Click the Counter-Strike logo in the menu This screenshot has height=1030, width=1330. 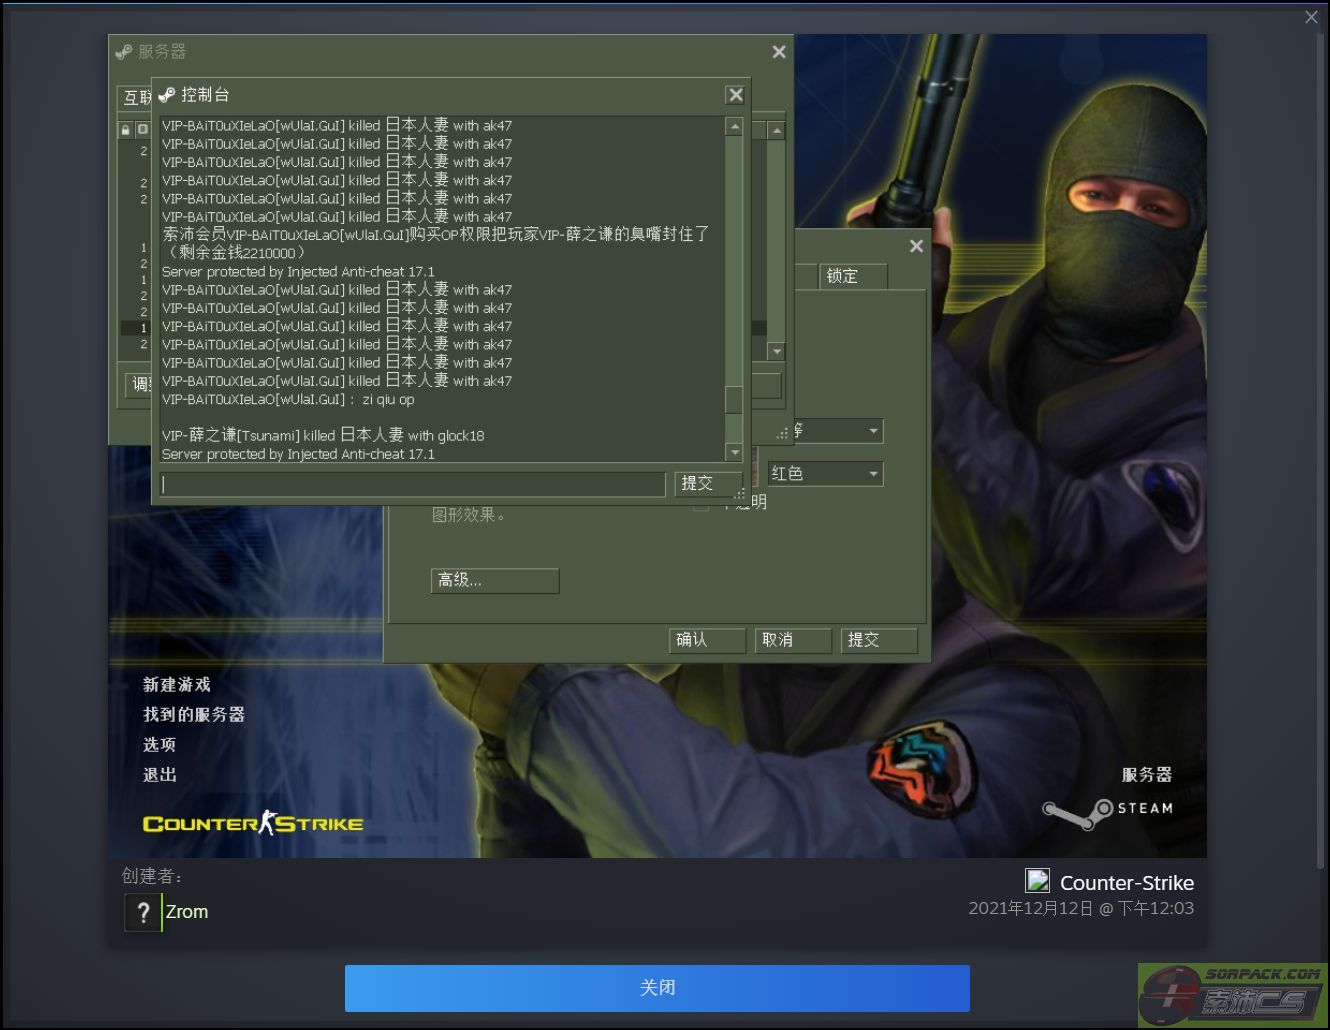pyautogui.click(x=253, y=823)
